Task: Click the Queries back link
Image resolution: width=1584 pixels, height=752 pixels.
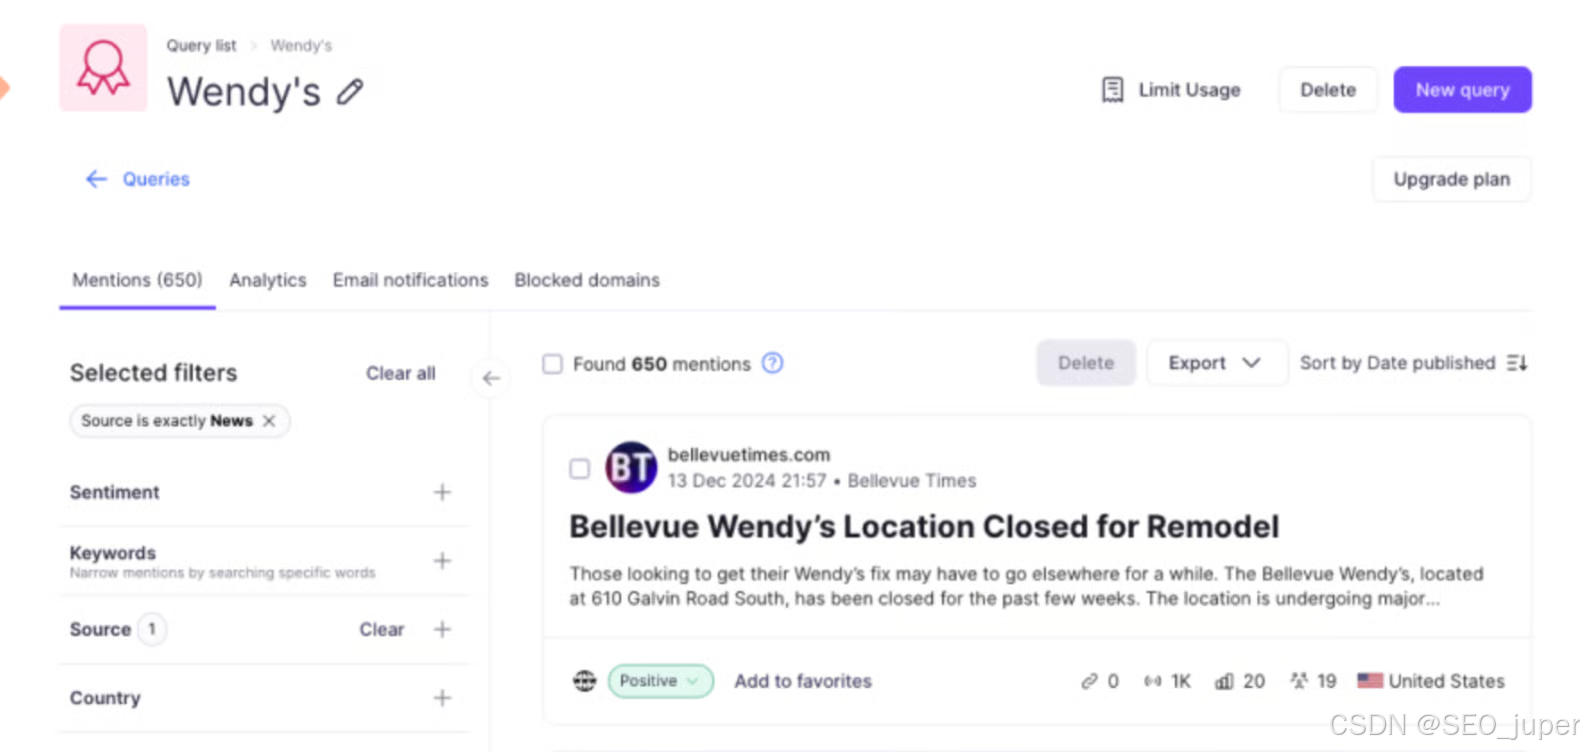Action: tap(156, 179)
